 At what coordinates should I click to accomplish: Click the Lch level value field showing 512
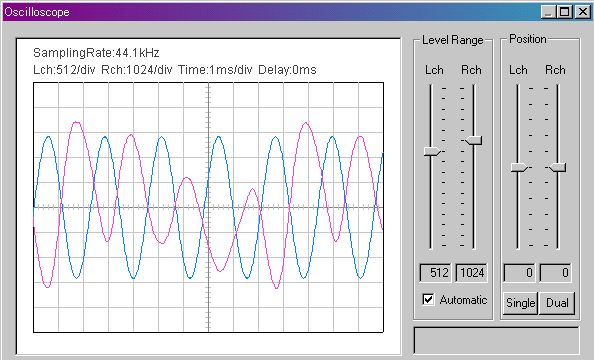[435, 272]
